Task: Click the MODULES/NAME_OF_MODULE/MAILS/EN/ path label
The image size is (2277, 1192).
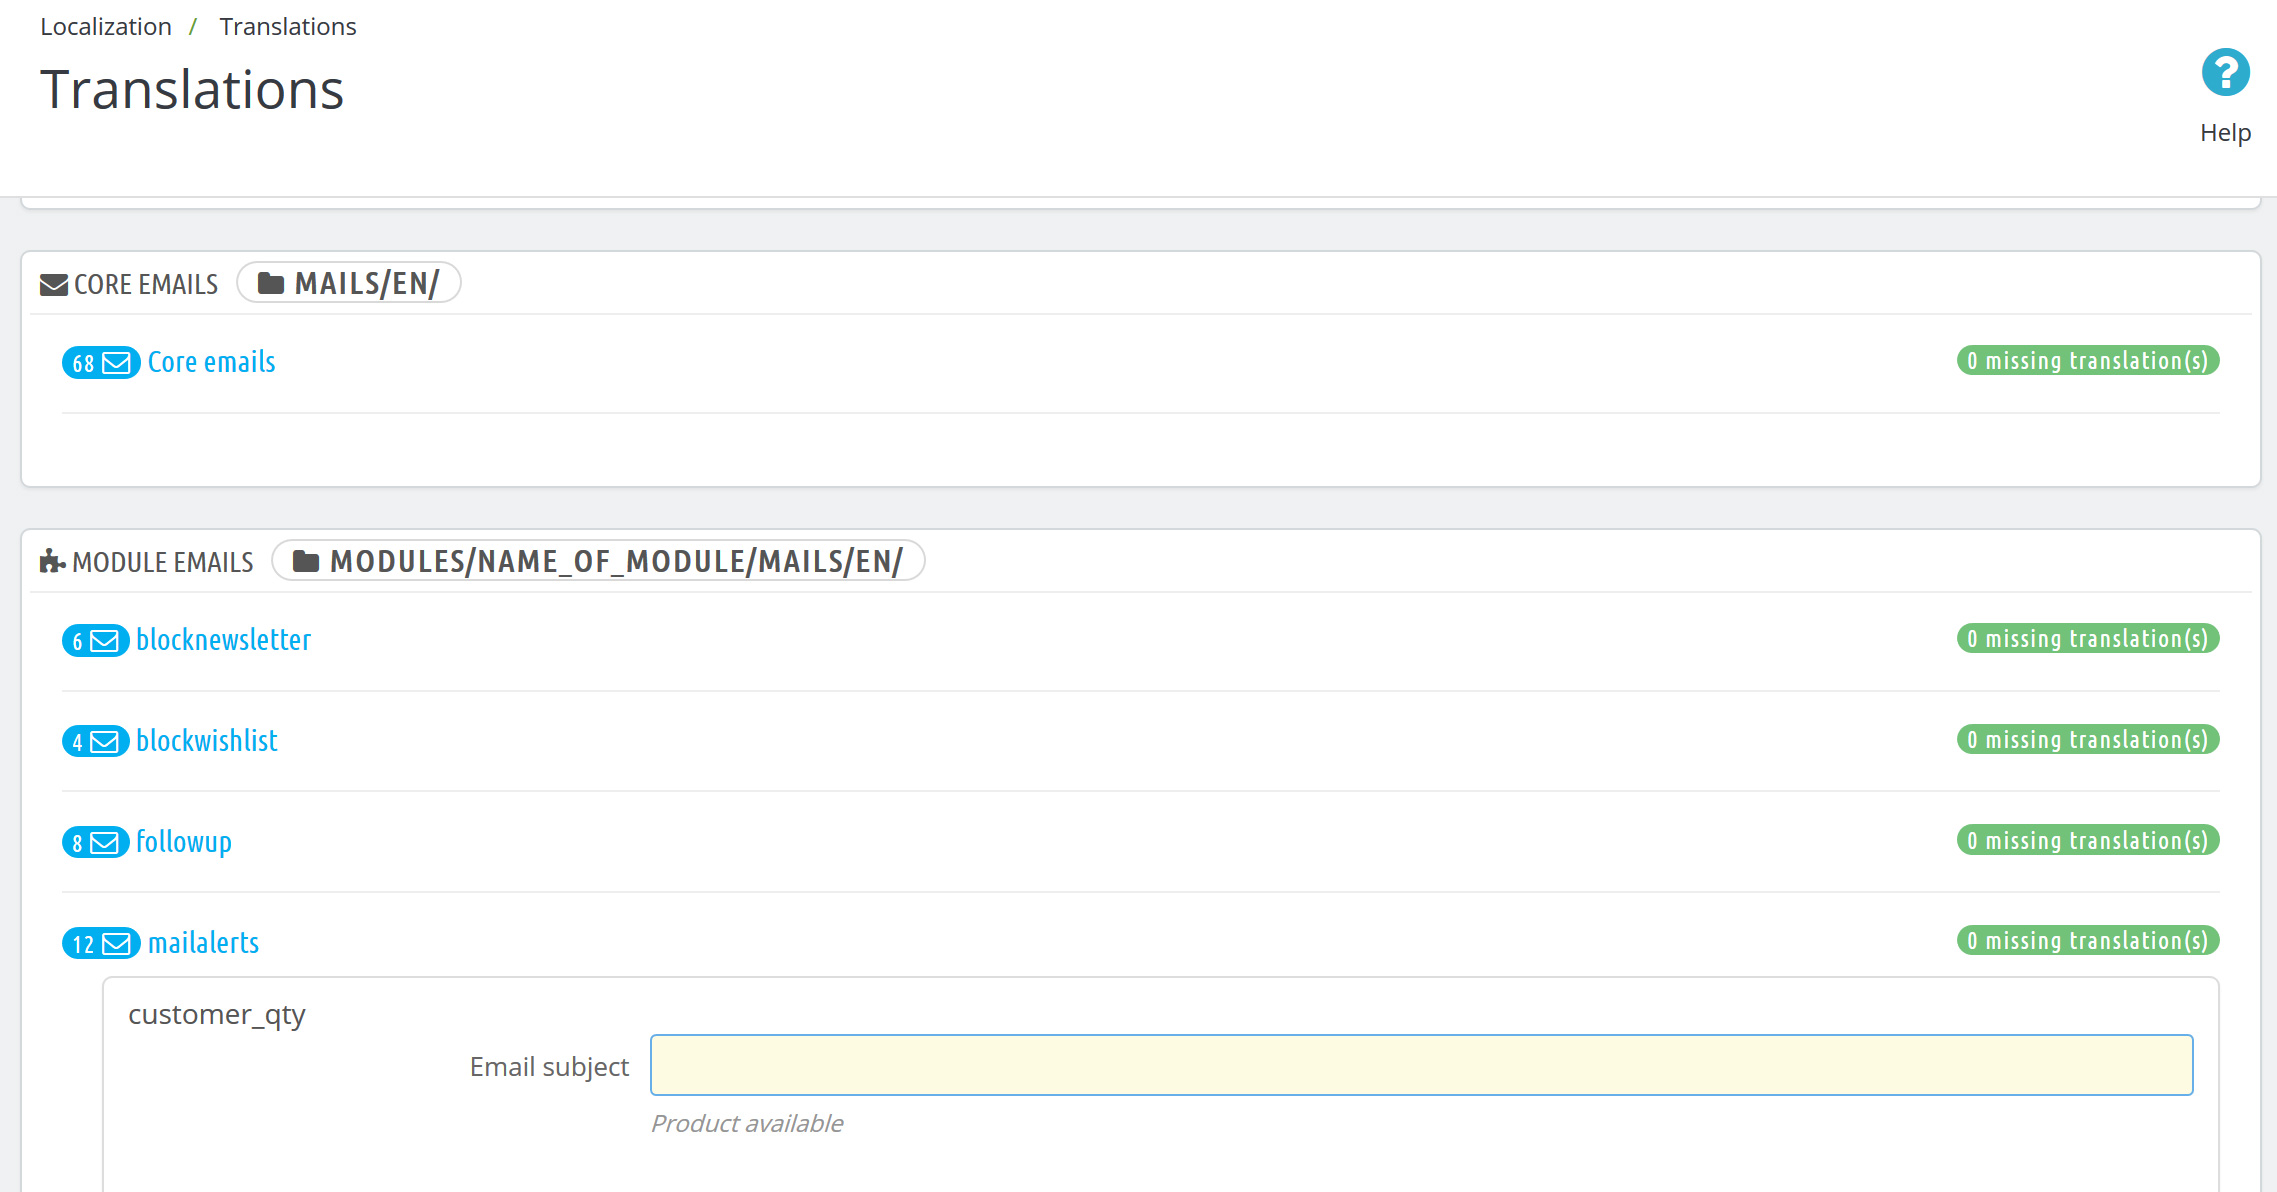Action: coord(615,562)
